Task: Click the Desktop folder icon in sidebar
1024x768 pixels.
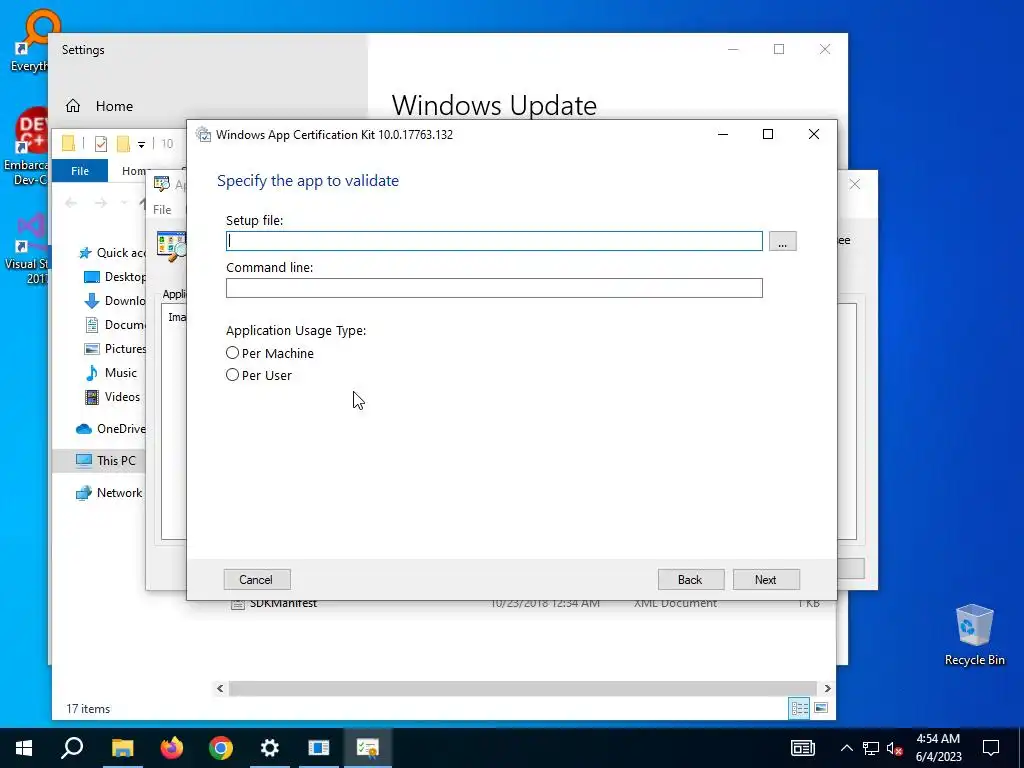Action: pos(92,277)
